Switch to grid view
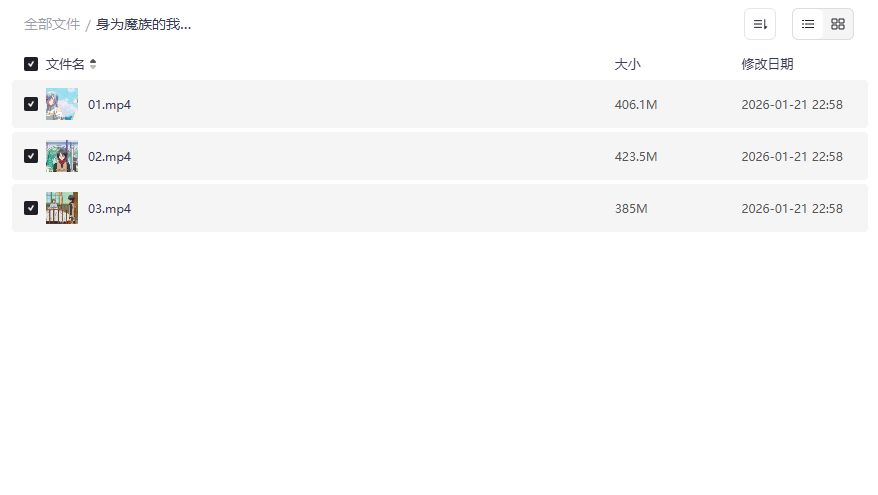 [x=838, y=24]
